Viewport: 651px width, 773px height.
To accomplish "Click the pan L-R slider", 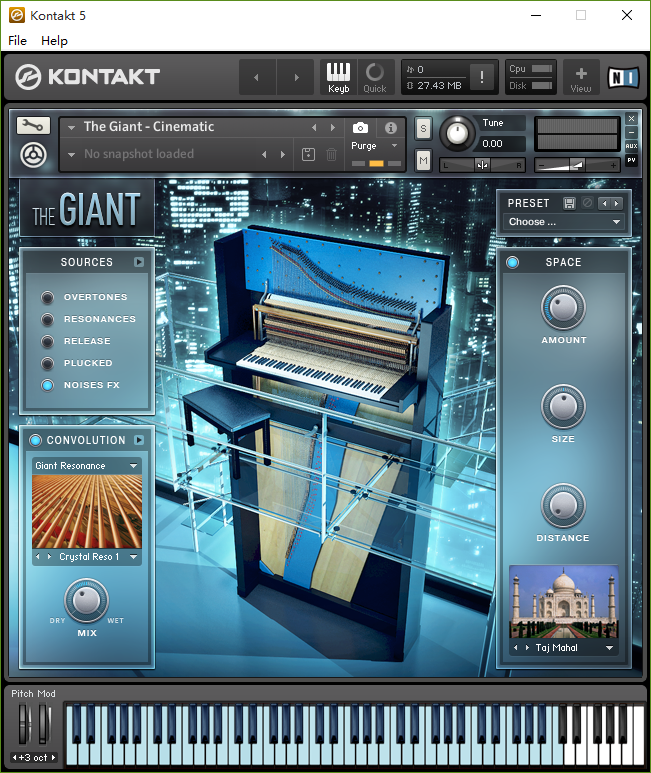I will point(482,166).
